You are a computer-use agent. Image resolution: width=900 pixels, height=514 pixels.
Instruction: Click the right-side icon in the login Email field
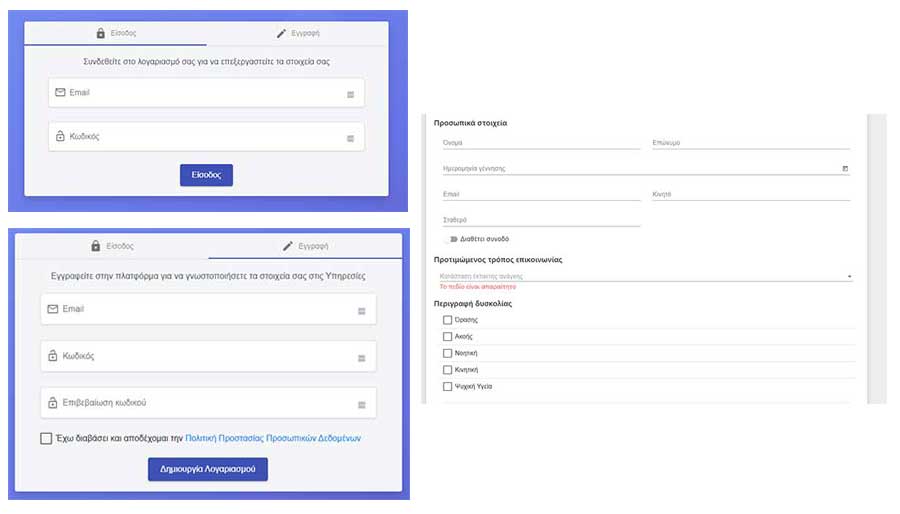pyautogui.click(x=350, y=95)
